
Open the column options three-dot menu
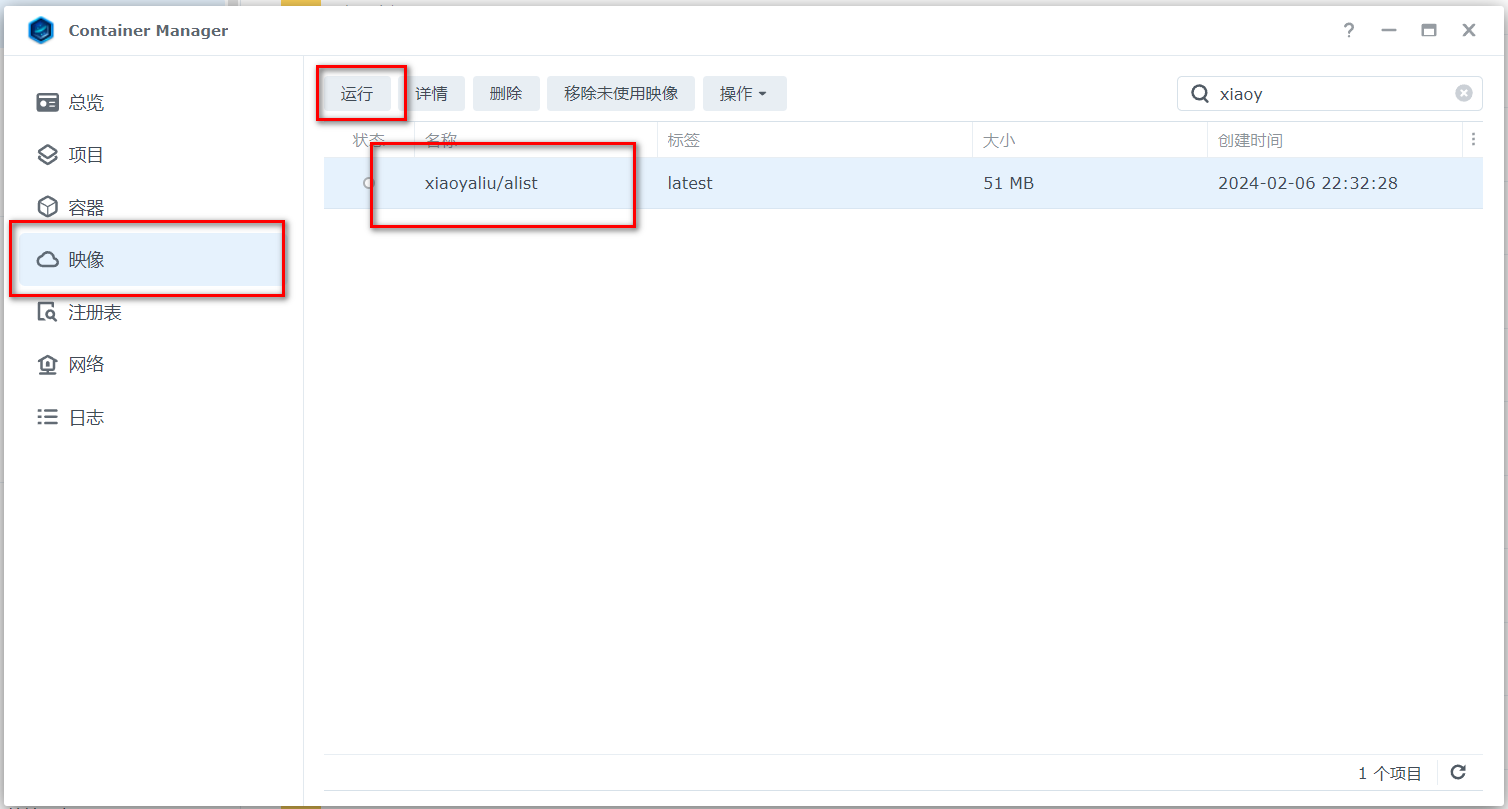pyautogui.click(x=1472, y=141)
